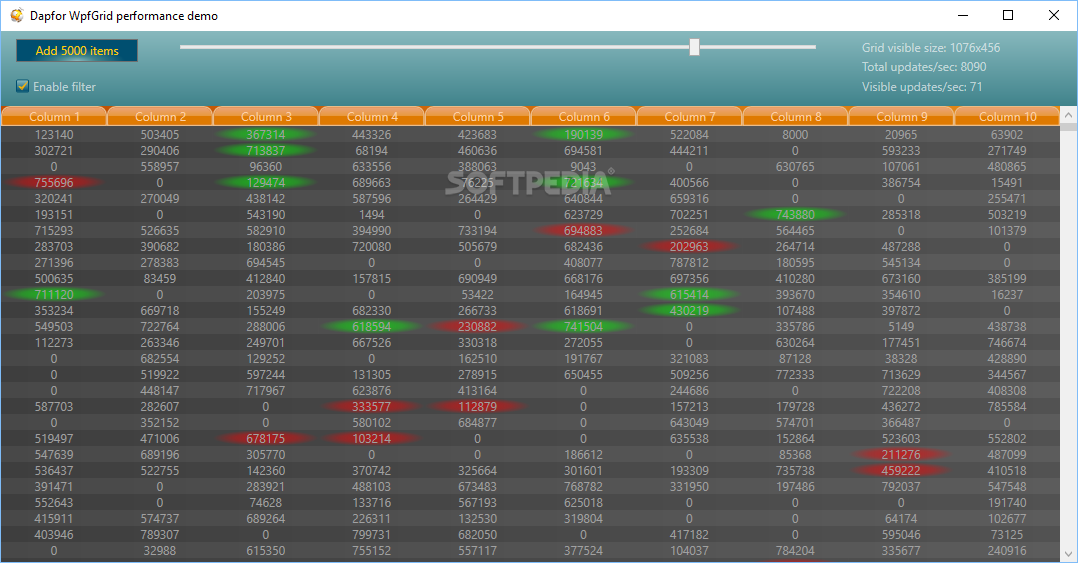Click the Column 10 header

(1007, 117)
